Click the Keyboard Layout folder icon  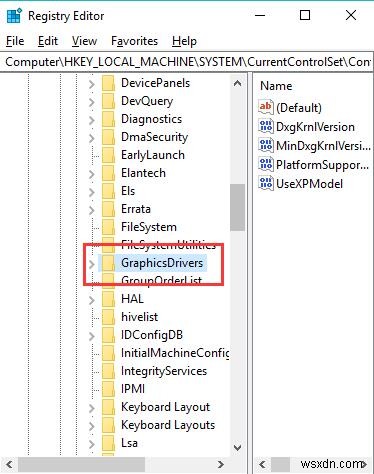108,407
